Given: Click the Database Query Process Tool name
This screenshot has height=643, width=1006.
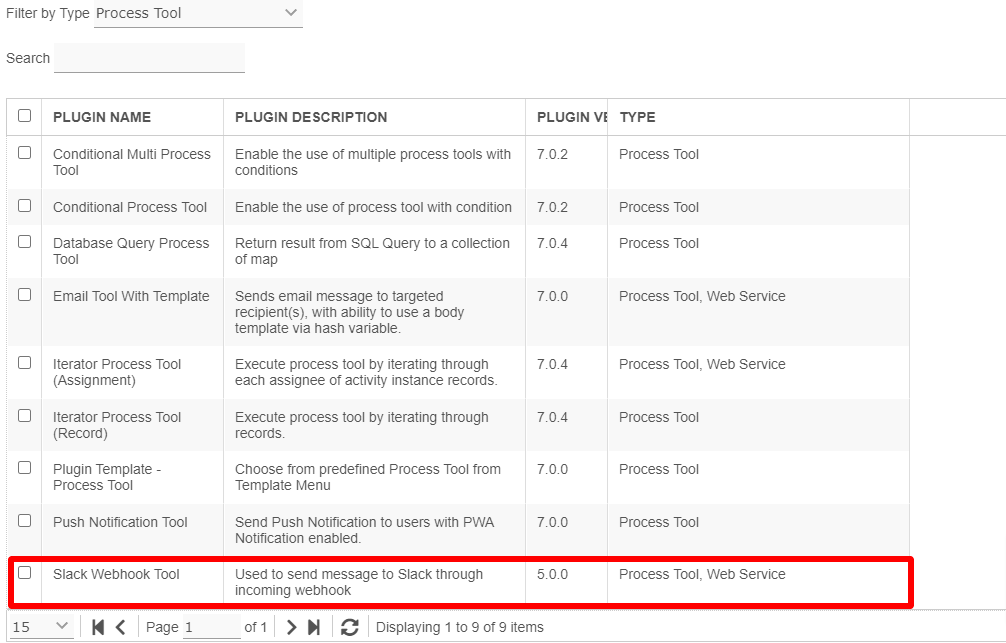Looking at the screenshot, I should [x=131, y=252].
